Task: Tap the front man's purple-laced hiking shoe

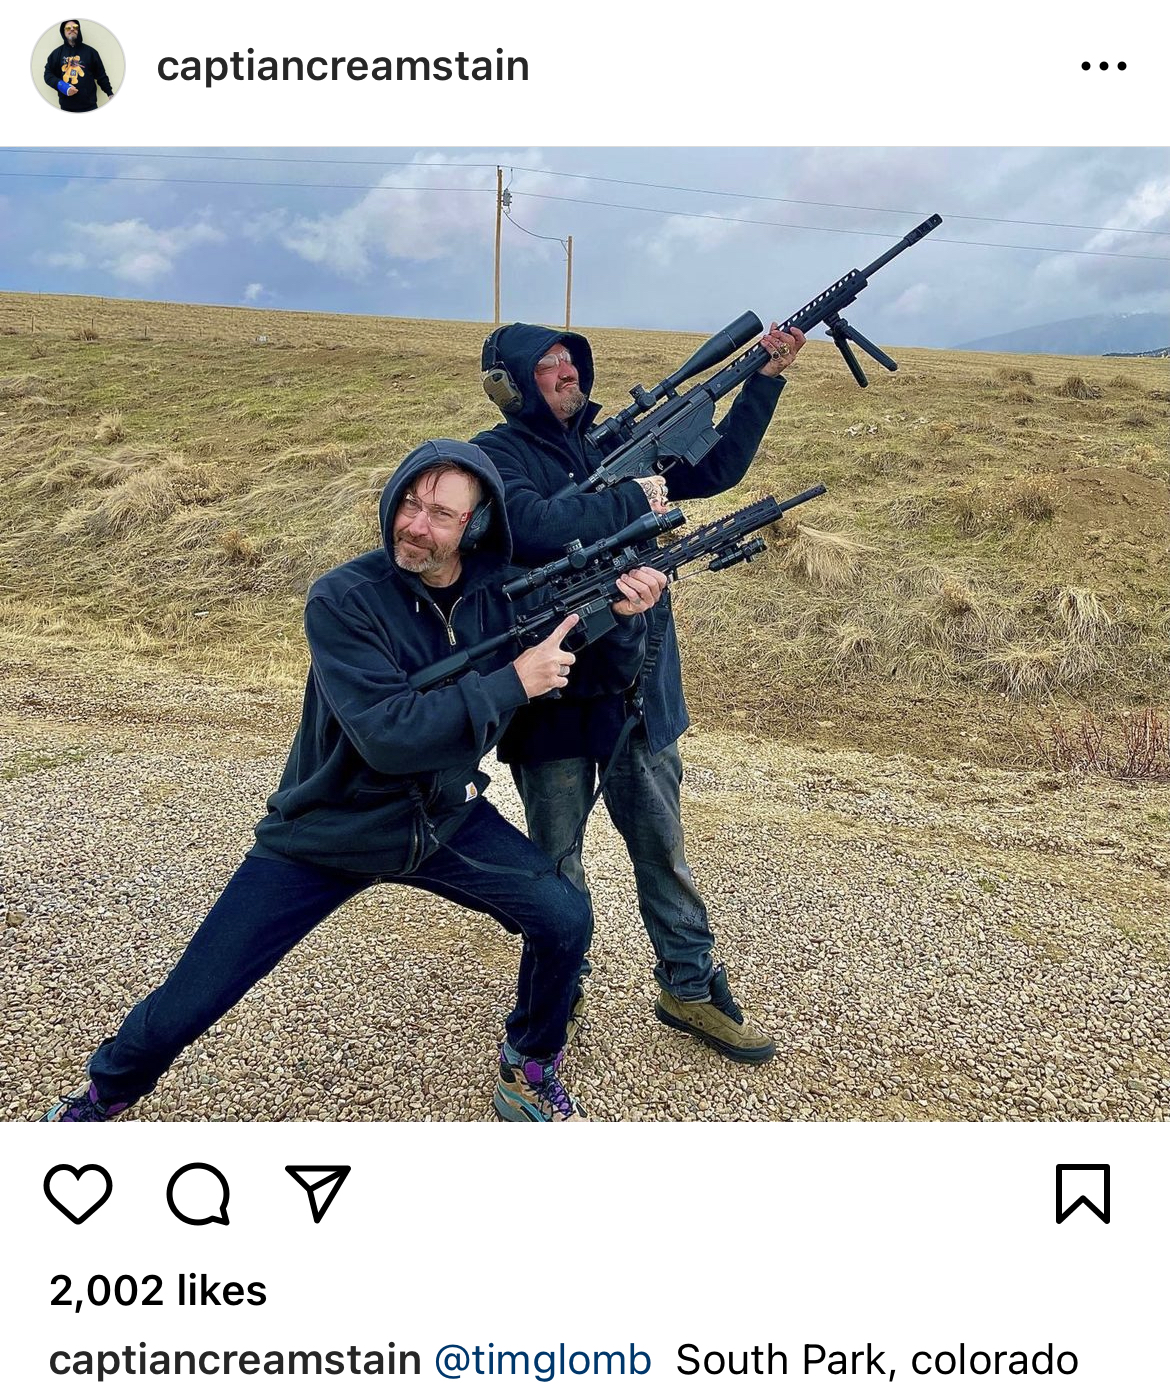Action: [537, 1085]
